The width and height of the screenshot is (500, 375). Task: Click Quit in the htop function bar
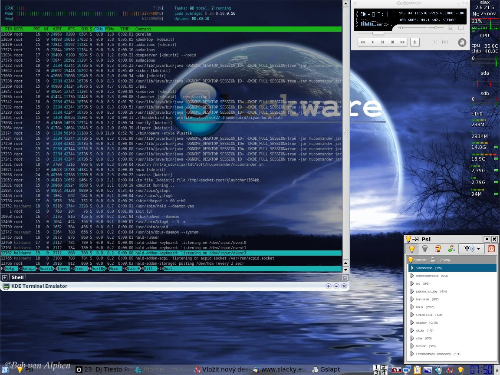[168, 268]
